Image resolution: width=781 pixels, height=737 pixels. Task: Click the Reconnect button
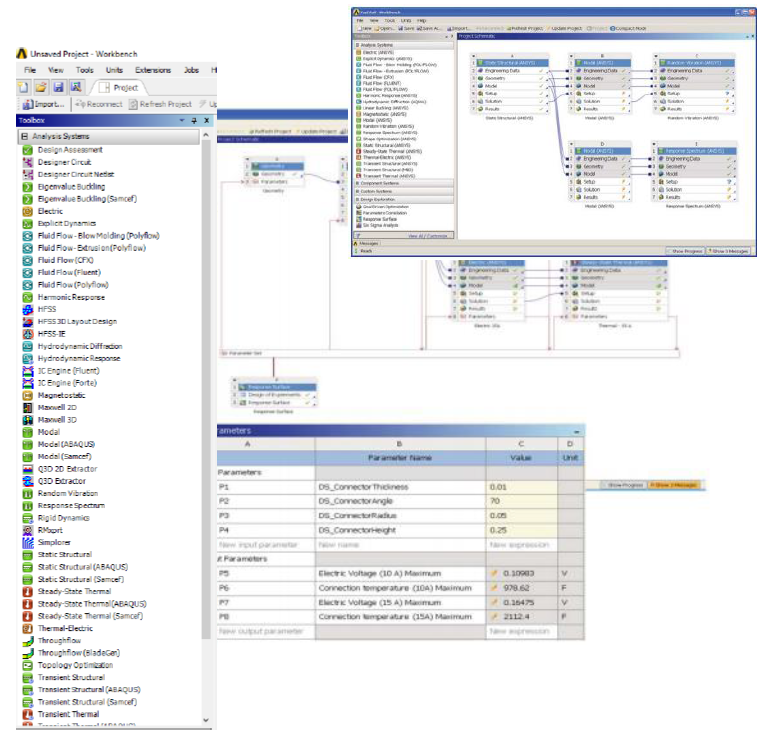point(99,104)
